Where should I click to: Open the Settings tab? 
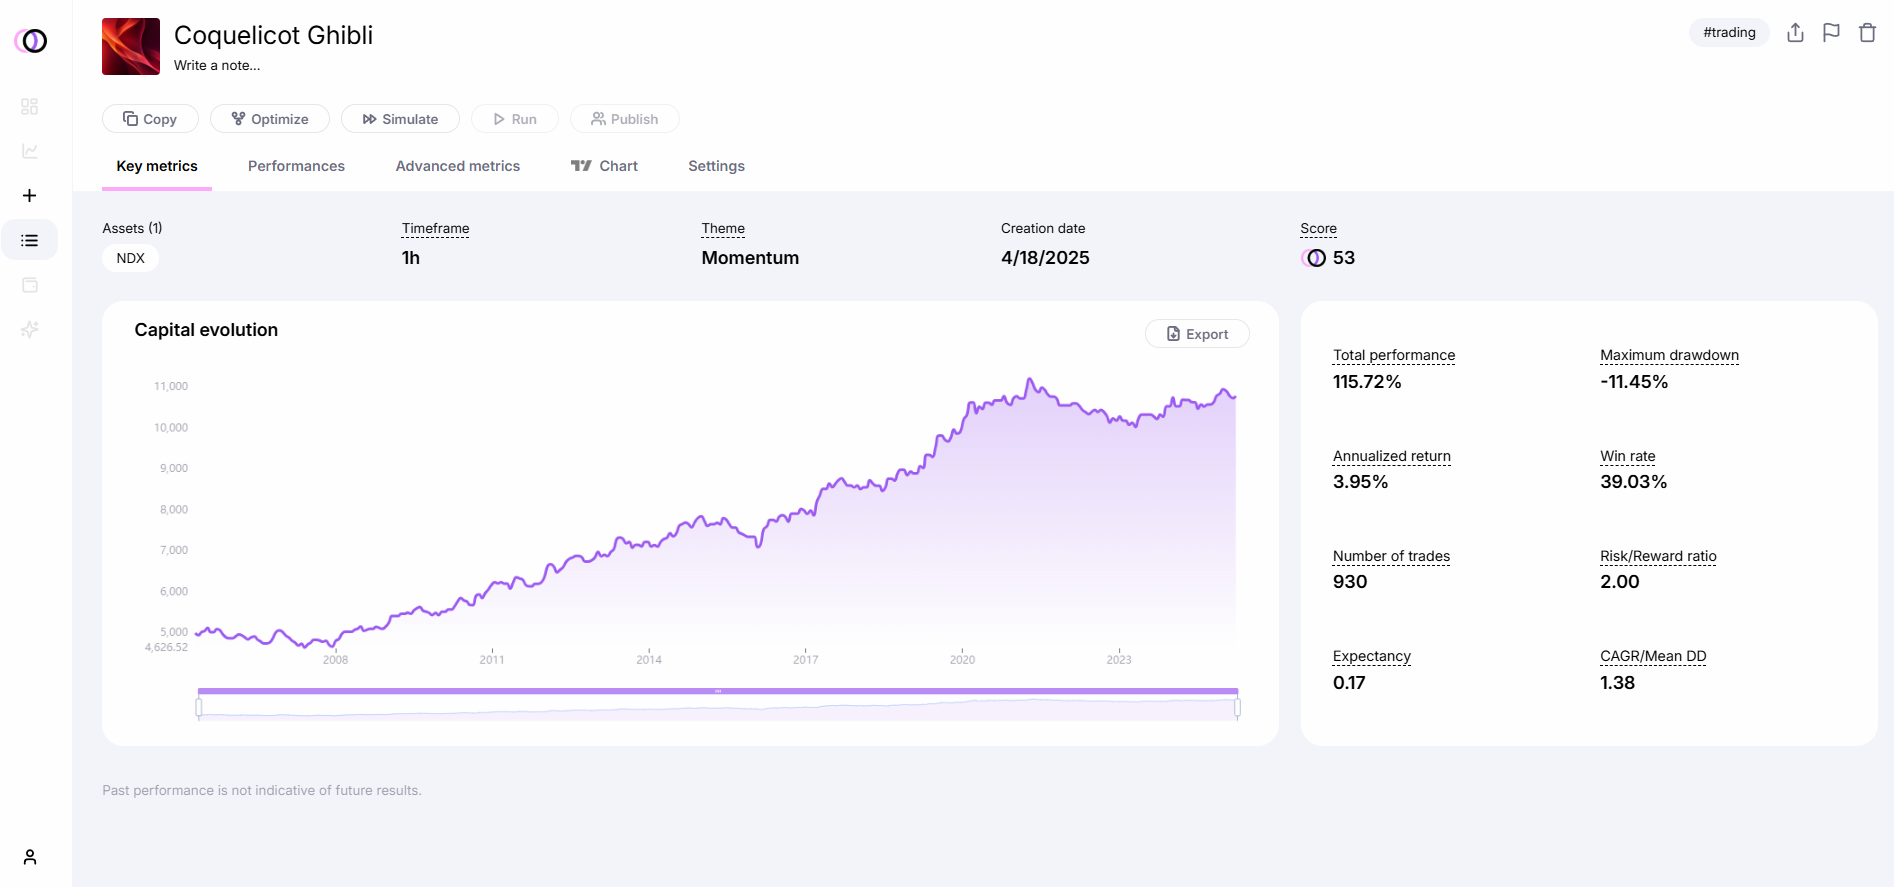[716, 166]
